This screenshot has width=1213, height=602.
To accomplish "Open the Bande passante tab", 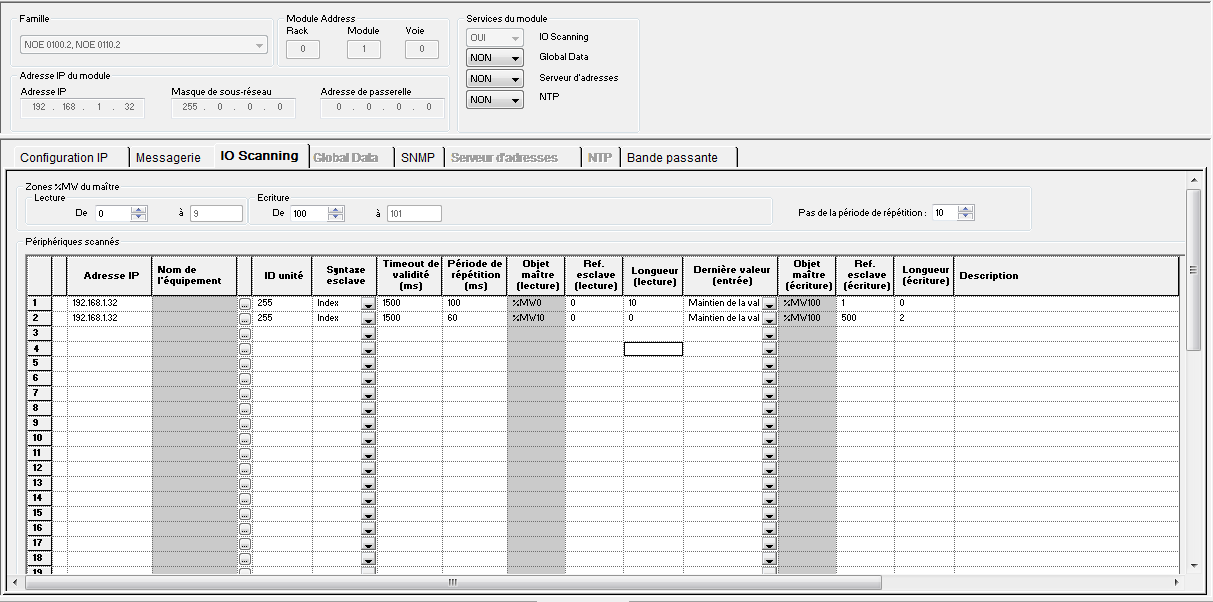I will pyautogui.click(x=672, y=157).
